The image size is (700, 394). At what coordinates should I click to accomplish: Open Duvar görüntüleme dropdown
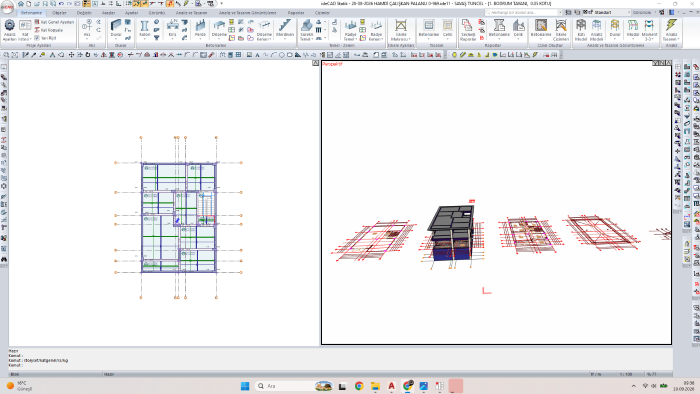(x=615, y=29)
